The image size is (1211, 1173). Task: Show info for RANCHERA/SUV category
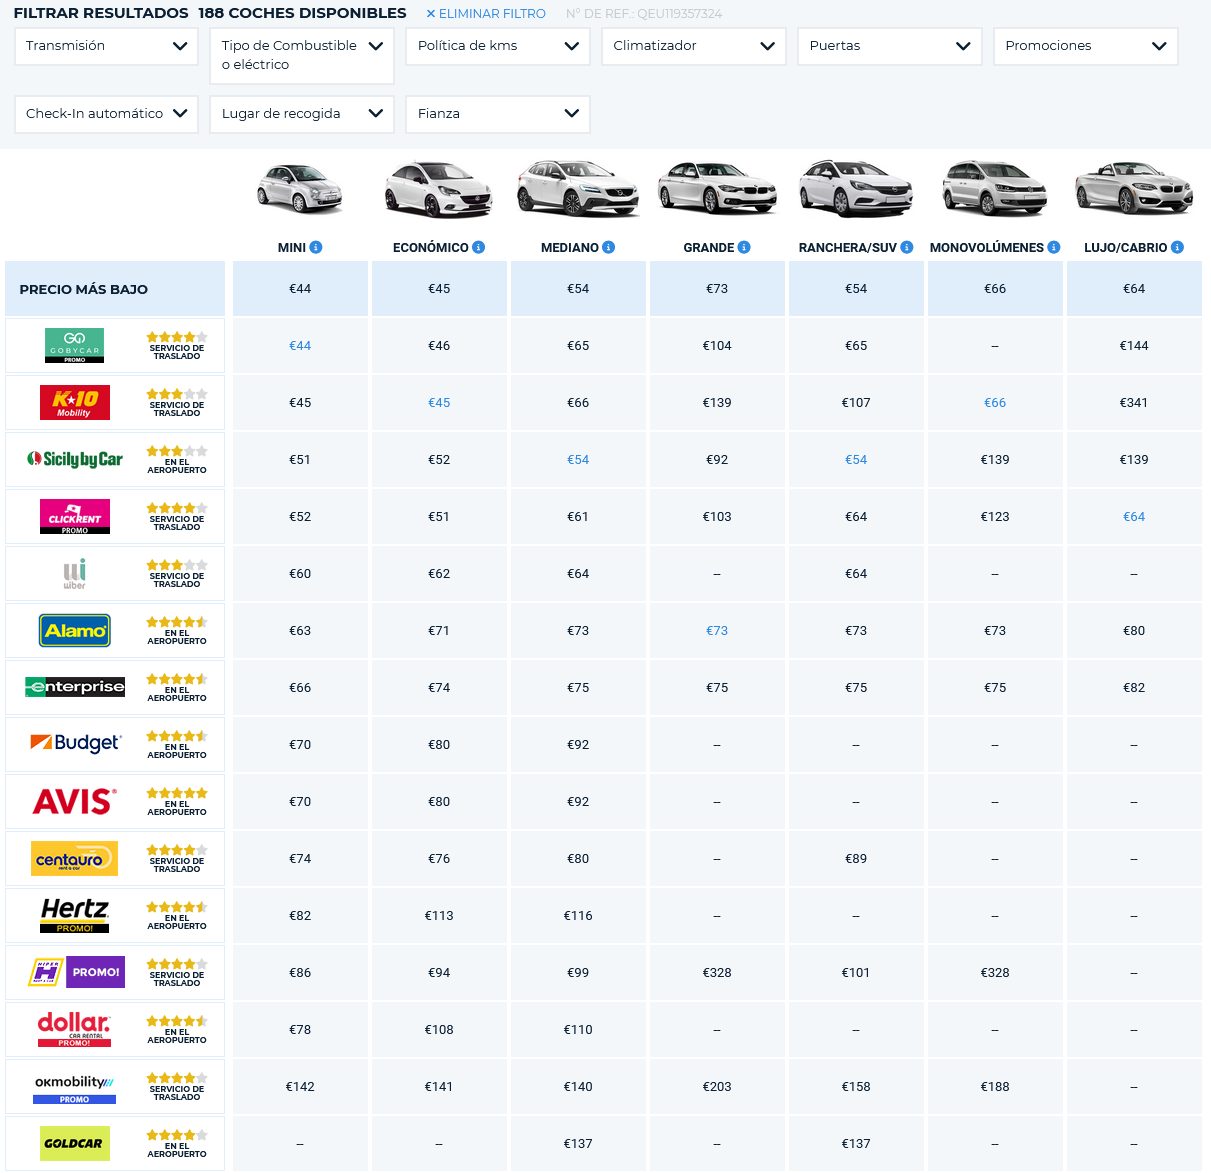pyautogui.click(x=907, y=247)
